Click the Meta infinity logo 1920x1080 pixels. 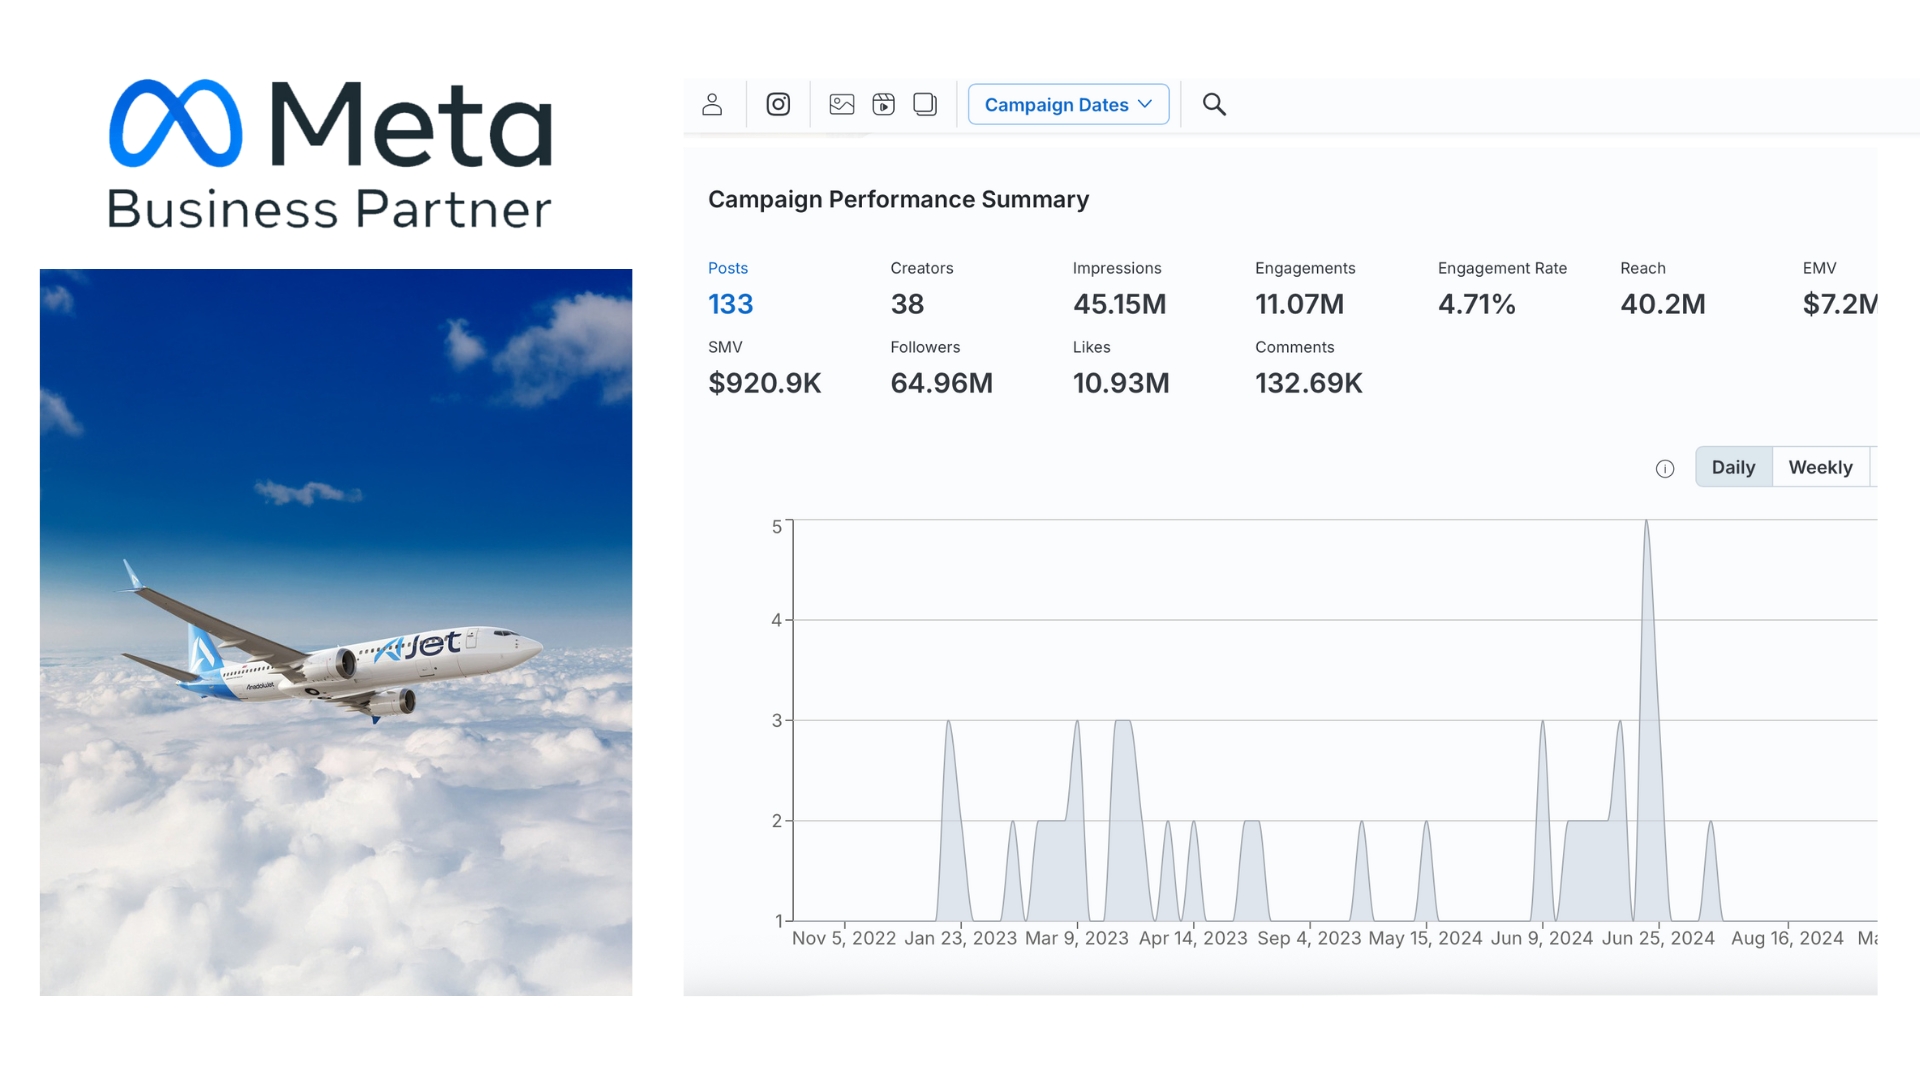point(176,123)
